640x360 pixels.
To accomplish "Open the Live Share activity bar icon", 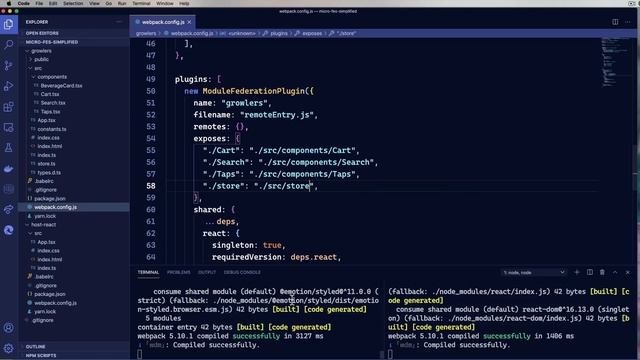I will pyautogui.click(x=9, y=210).
